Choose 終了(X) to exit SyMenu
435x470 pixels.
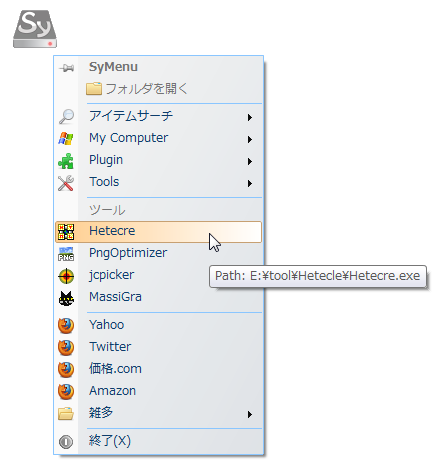click(159, 441)
